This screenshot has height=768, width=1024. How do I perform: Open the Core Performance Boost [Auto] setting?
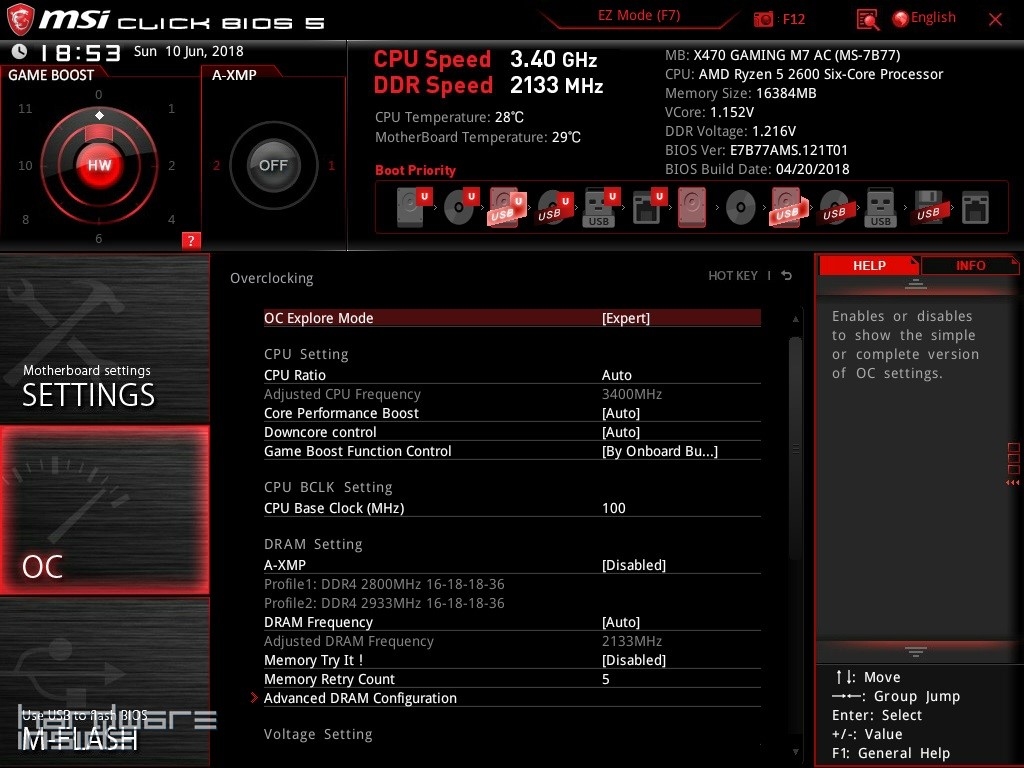click(512, 413)
